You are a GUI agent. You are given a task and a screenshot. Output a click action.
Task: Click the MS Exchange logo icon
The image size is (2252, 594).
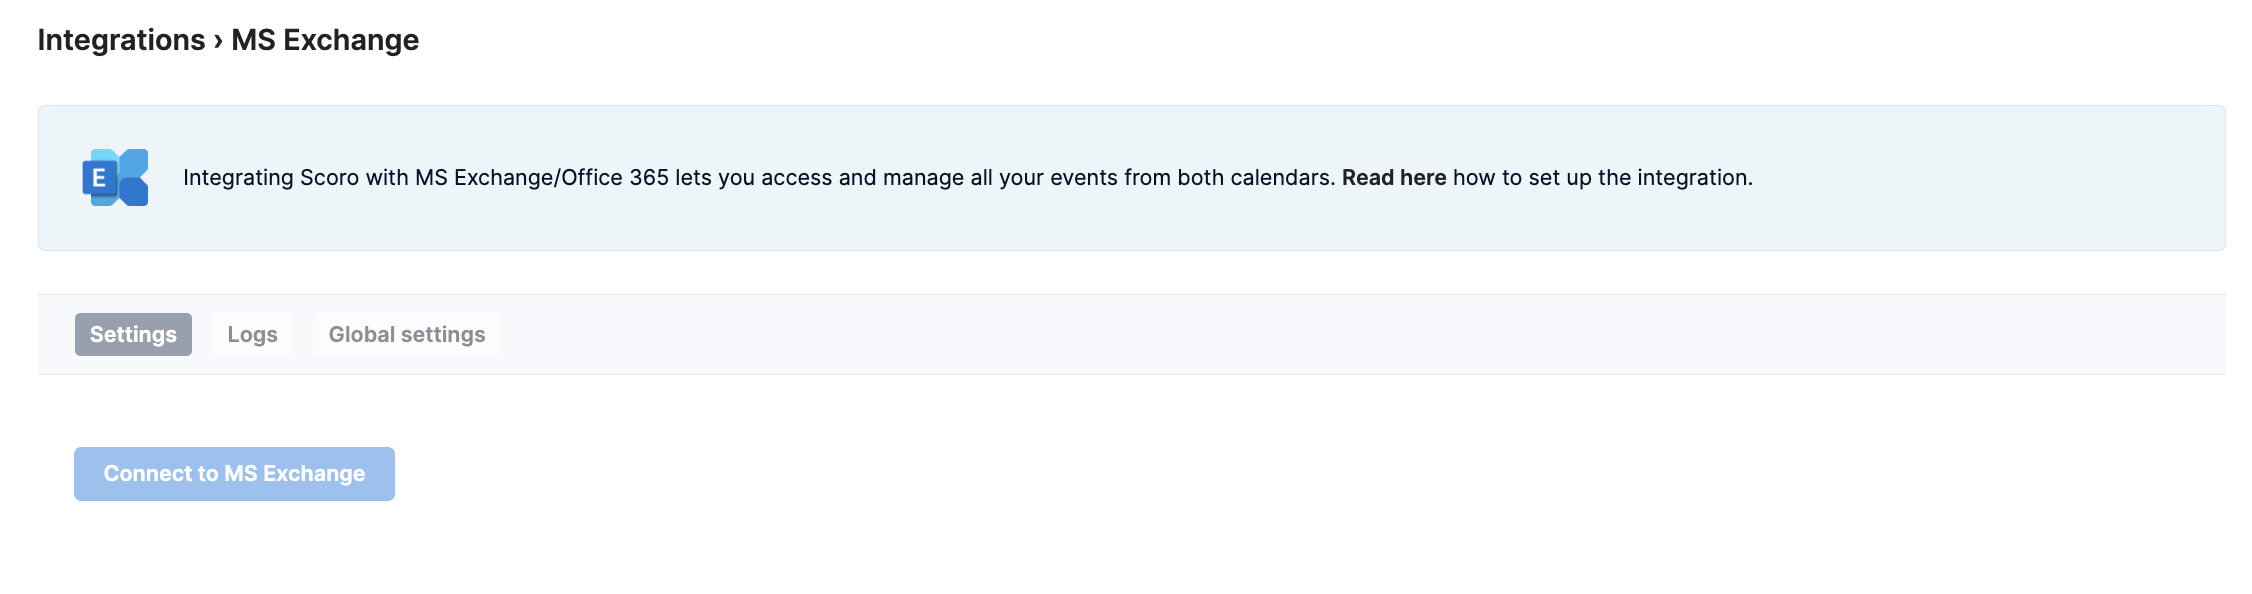click(116, 178)
